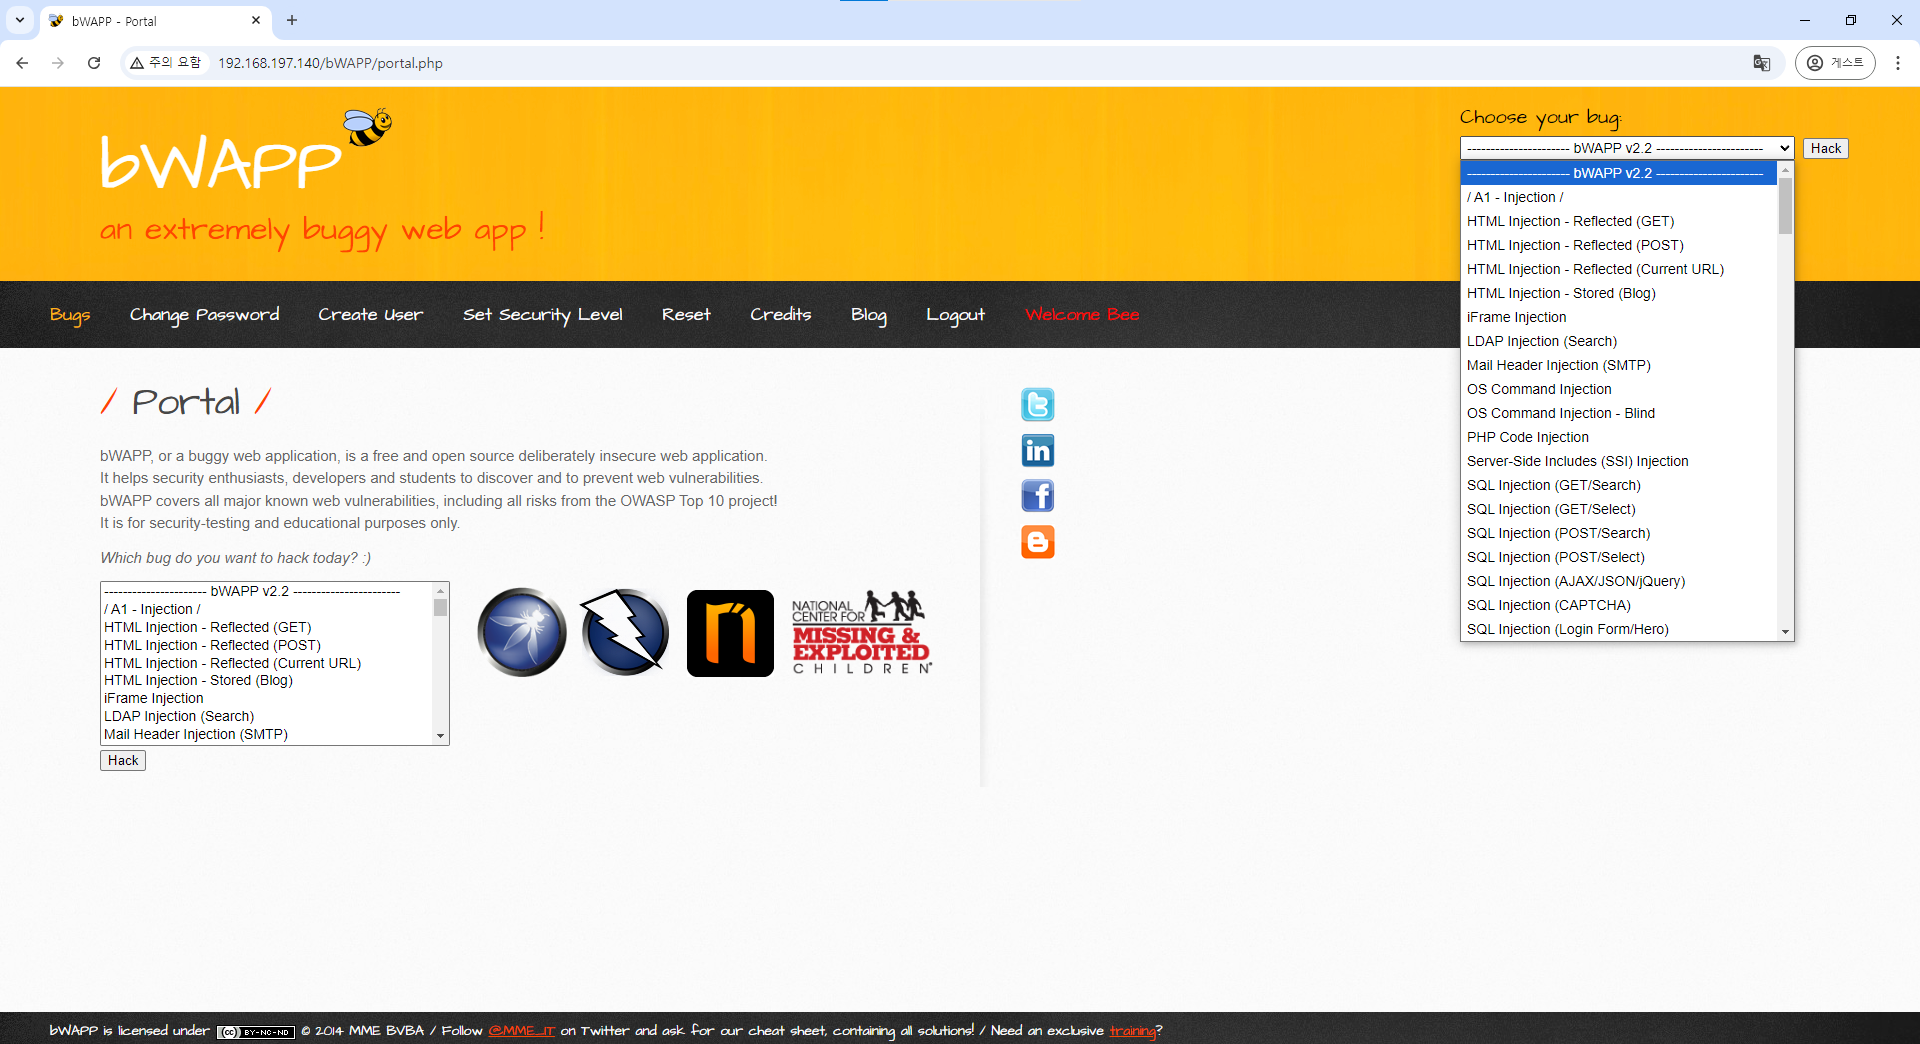Click Reset in navigation bar
1920x1044 pixels.
click(686, 315)
